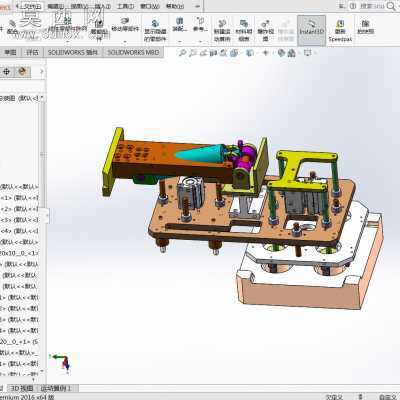Click the Apply Scene icon
Screen dimensions: 400x400
pos(291,53)
